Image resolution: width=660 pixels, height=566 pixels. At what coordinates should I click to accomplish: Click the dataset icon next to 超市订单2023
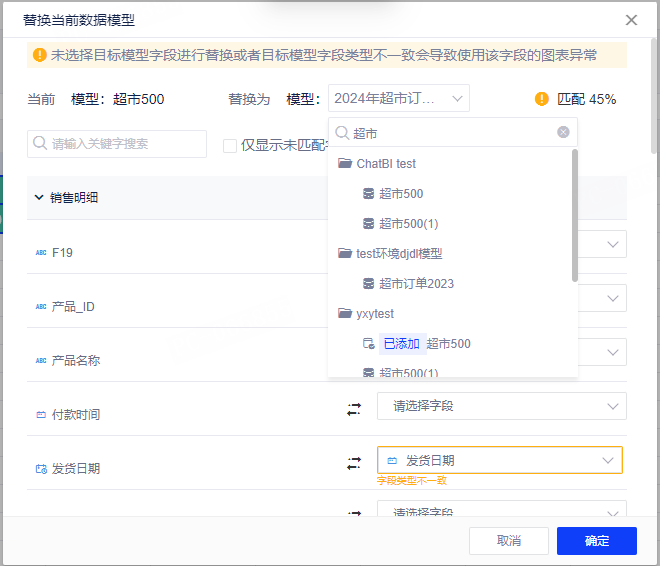coord(368,283)
